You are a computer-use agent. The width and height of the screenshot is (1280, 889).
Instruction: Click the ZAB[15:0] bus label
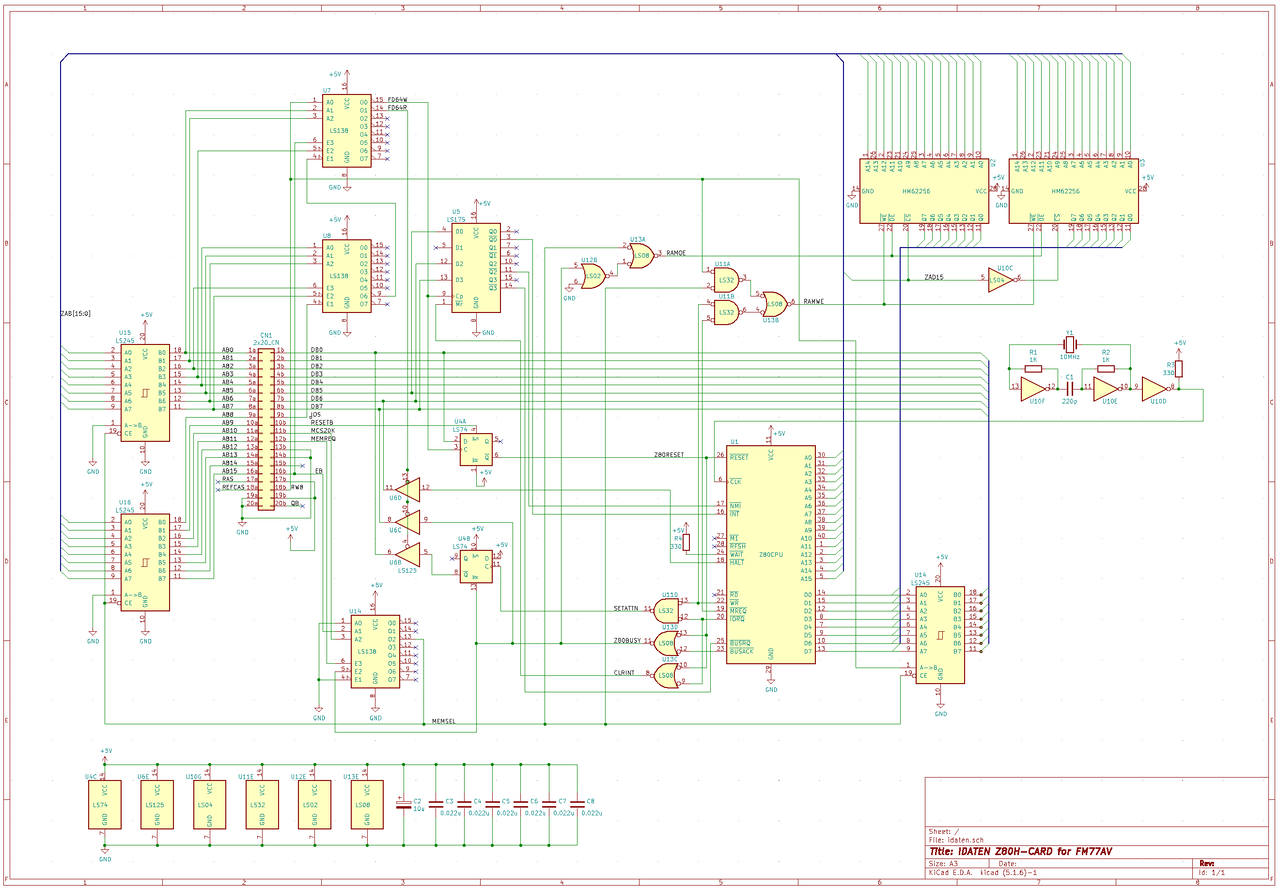coord(76,313)
